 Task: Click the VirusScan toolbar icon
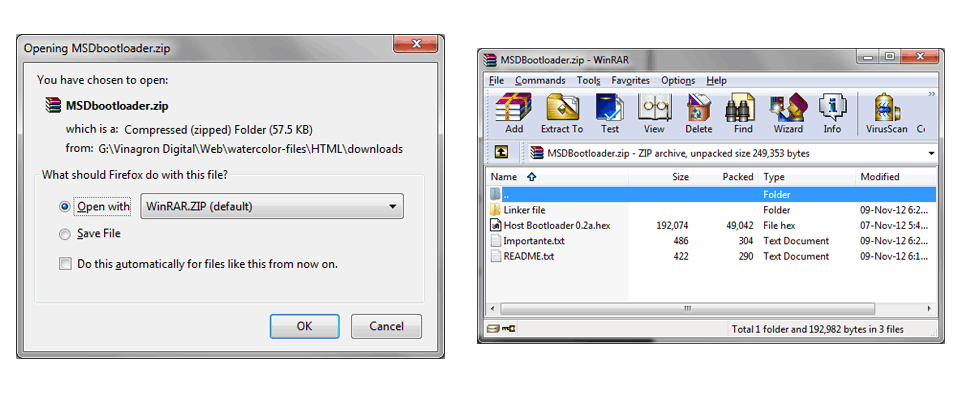(x=887, y=113)
